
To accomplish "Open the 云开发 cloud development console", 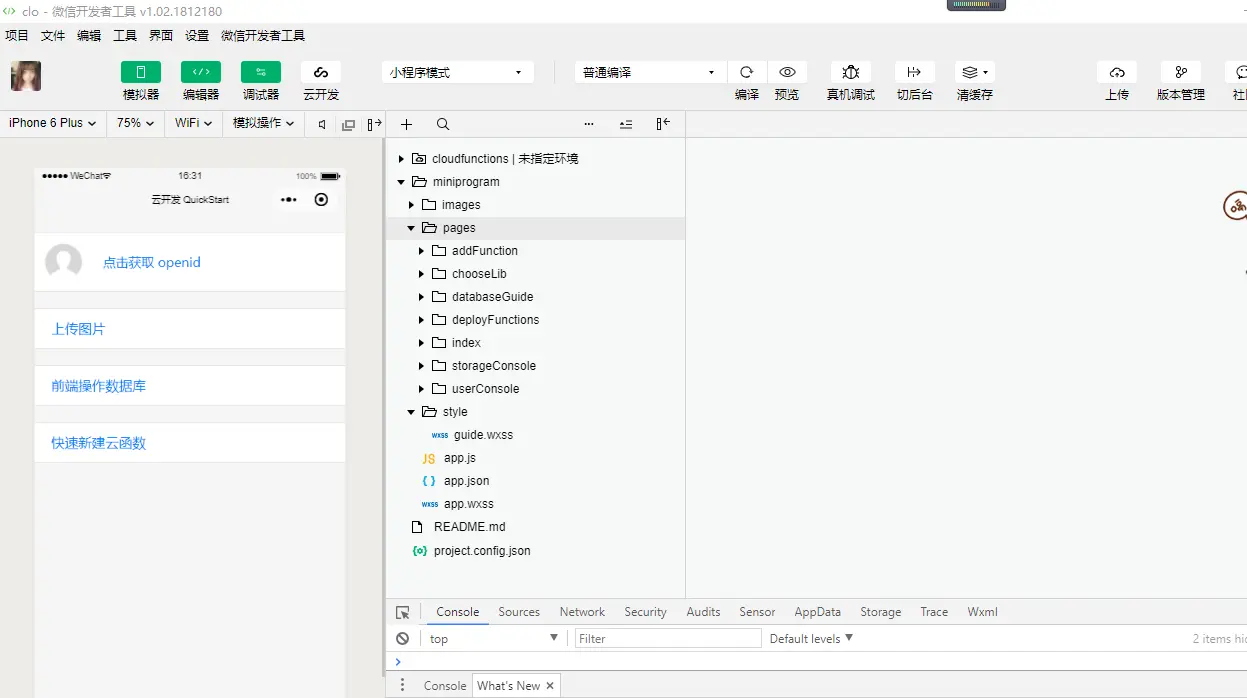I will pyautogui.click(x=321, y=72).
